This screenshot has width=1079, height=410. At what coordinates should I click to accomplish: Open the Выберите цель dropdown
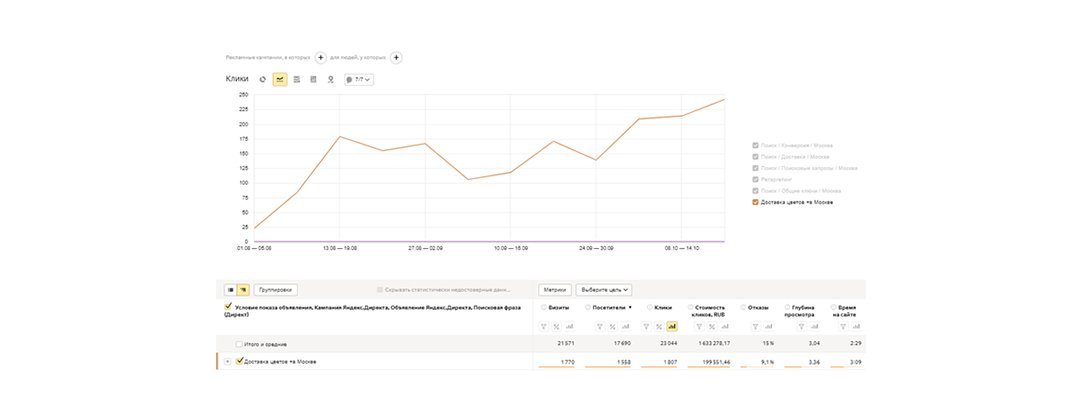pos(604,290)
